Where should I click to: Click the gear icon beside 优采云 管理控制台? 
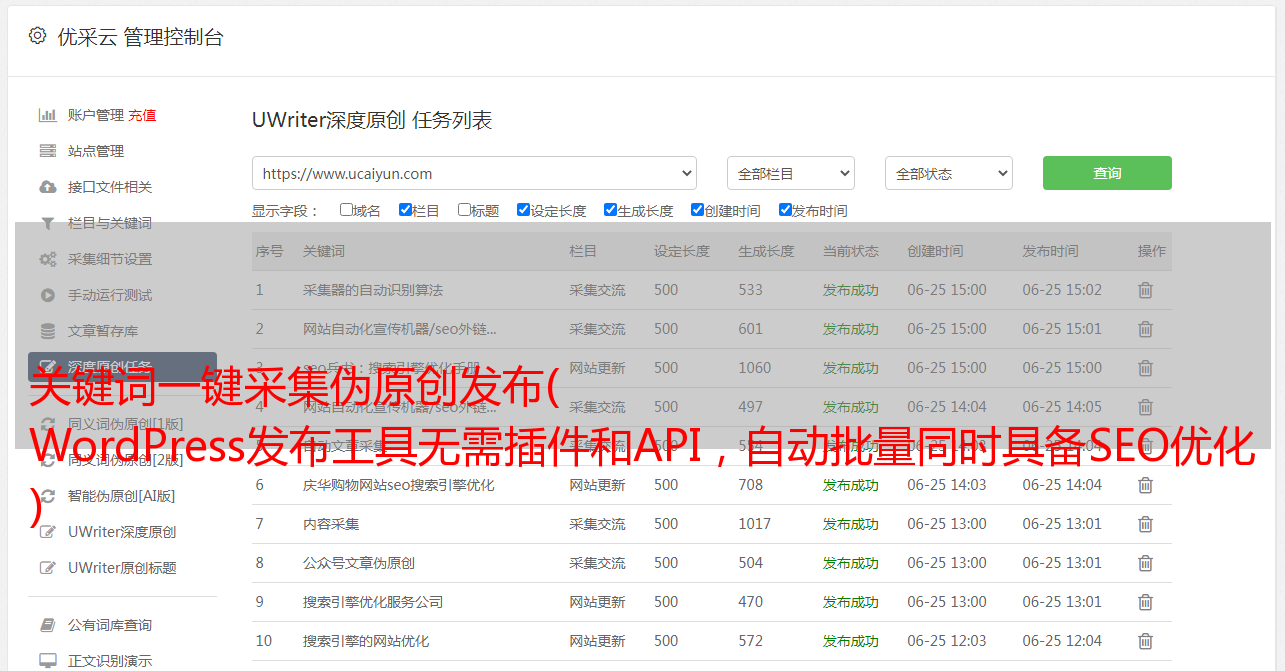pos(37,36)
